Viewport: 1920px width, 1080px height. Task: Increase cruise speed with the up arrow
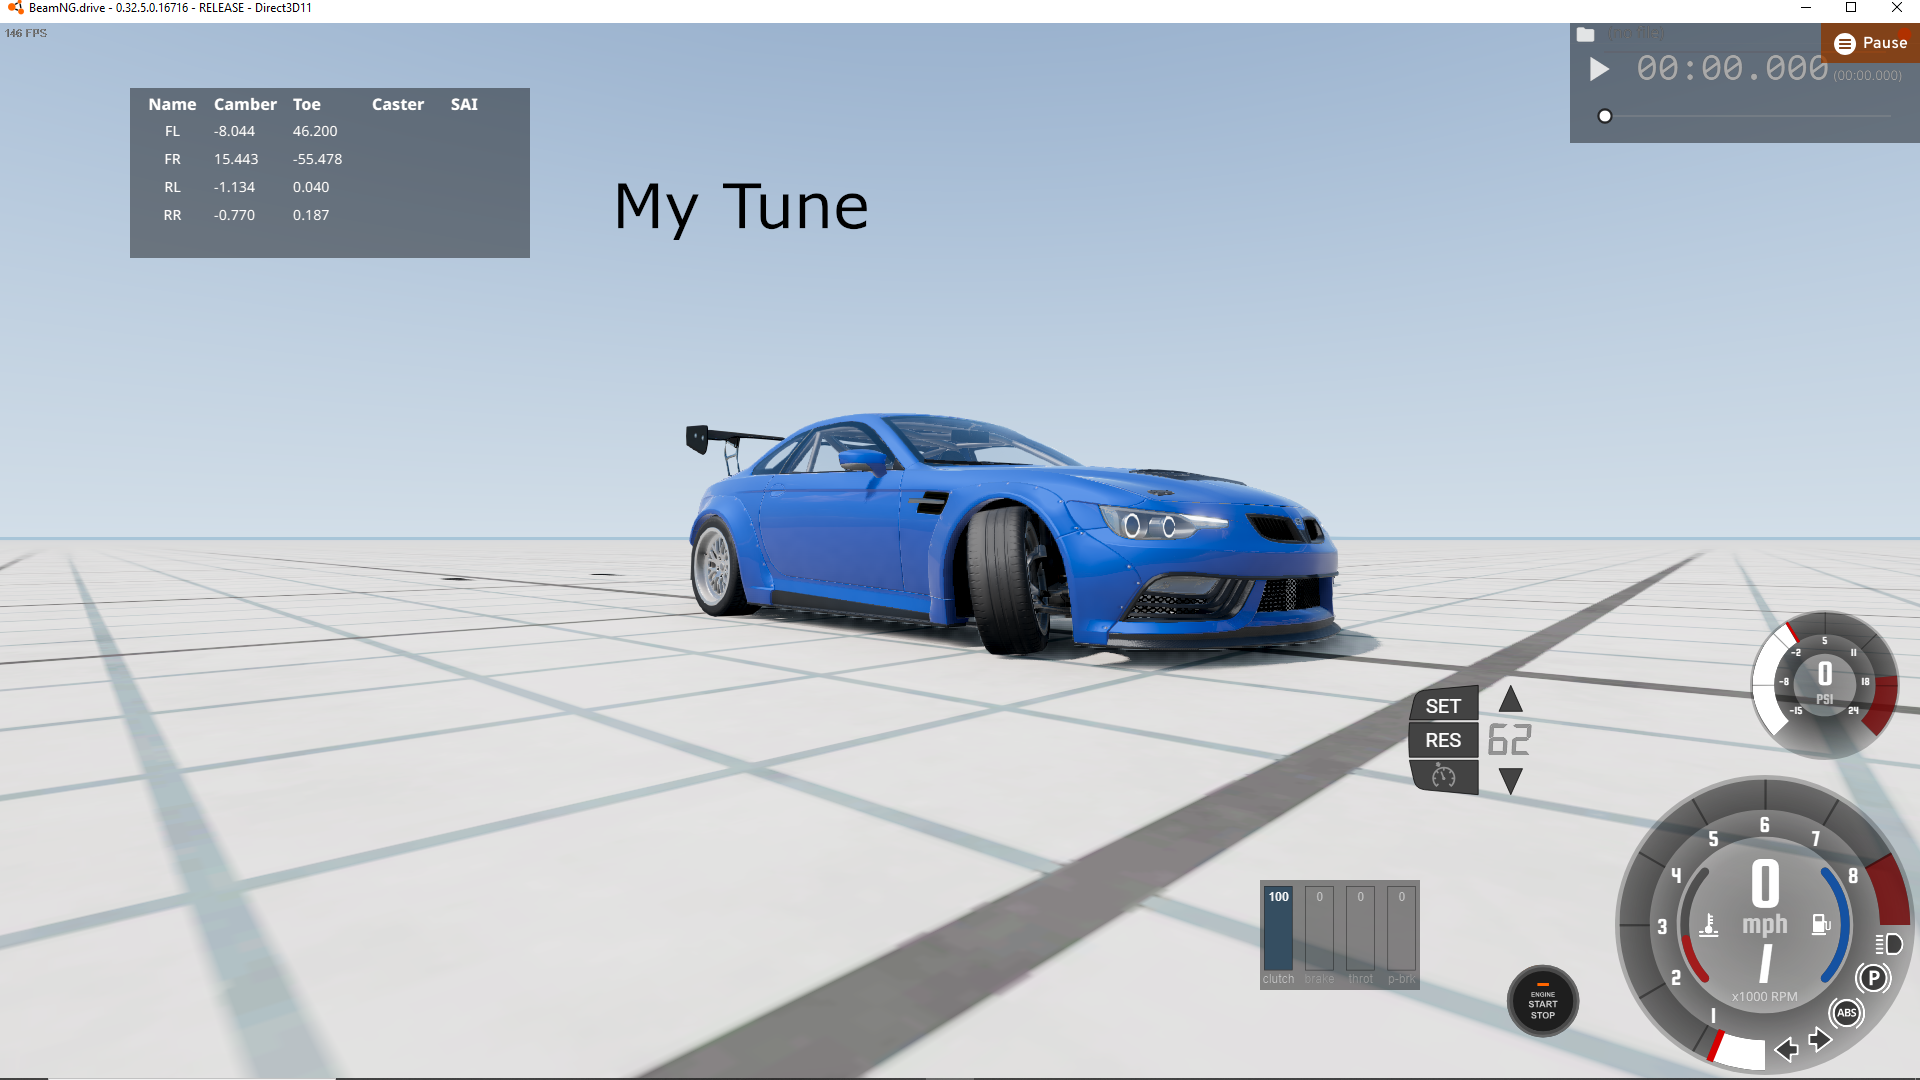[1510, 699]
